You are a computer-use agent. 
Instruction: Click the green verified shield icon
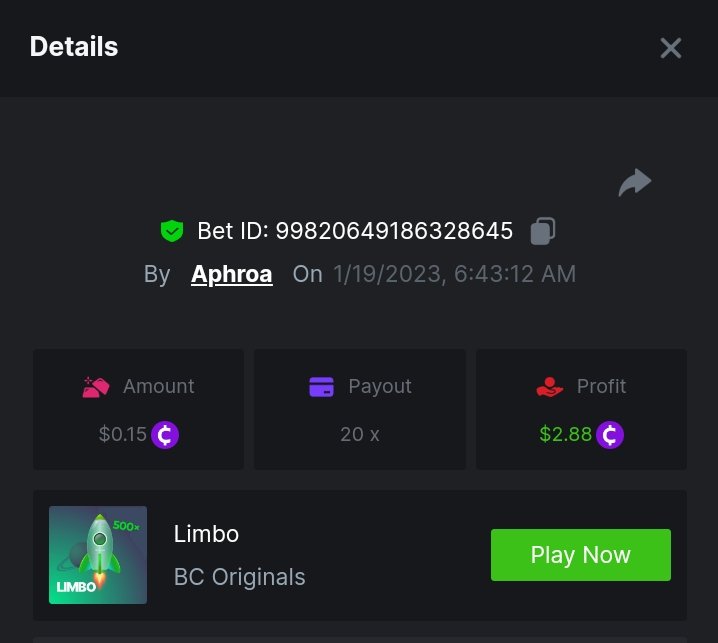pos(172,231)
